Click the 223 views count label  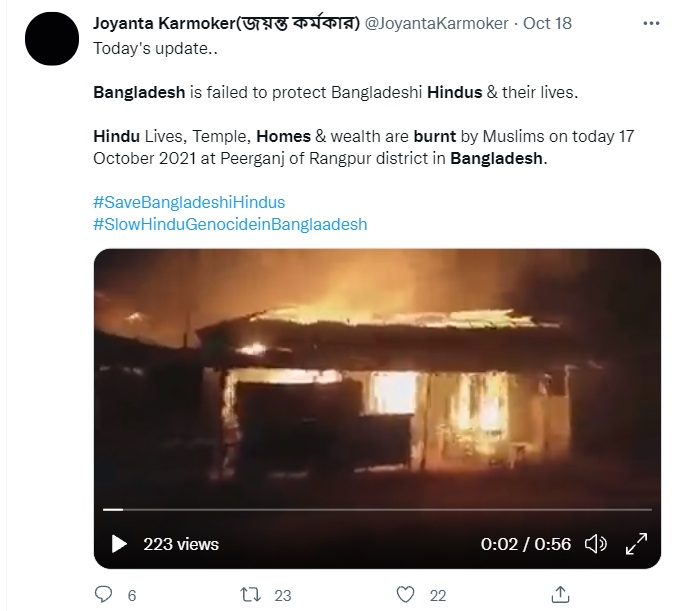pos(181,544)
